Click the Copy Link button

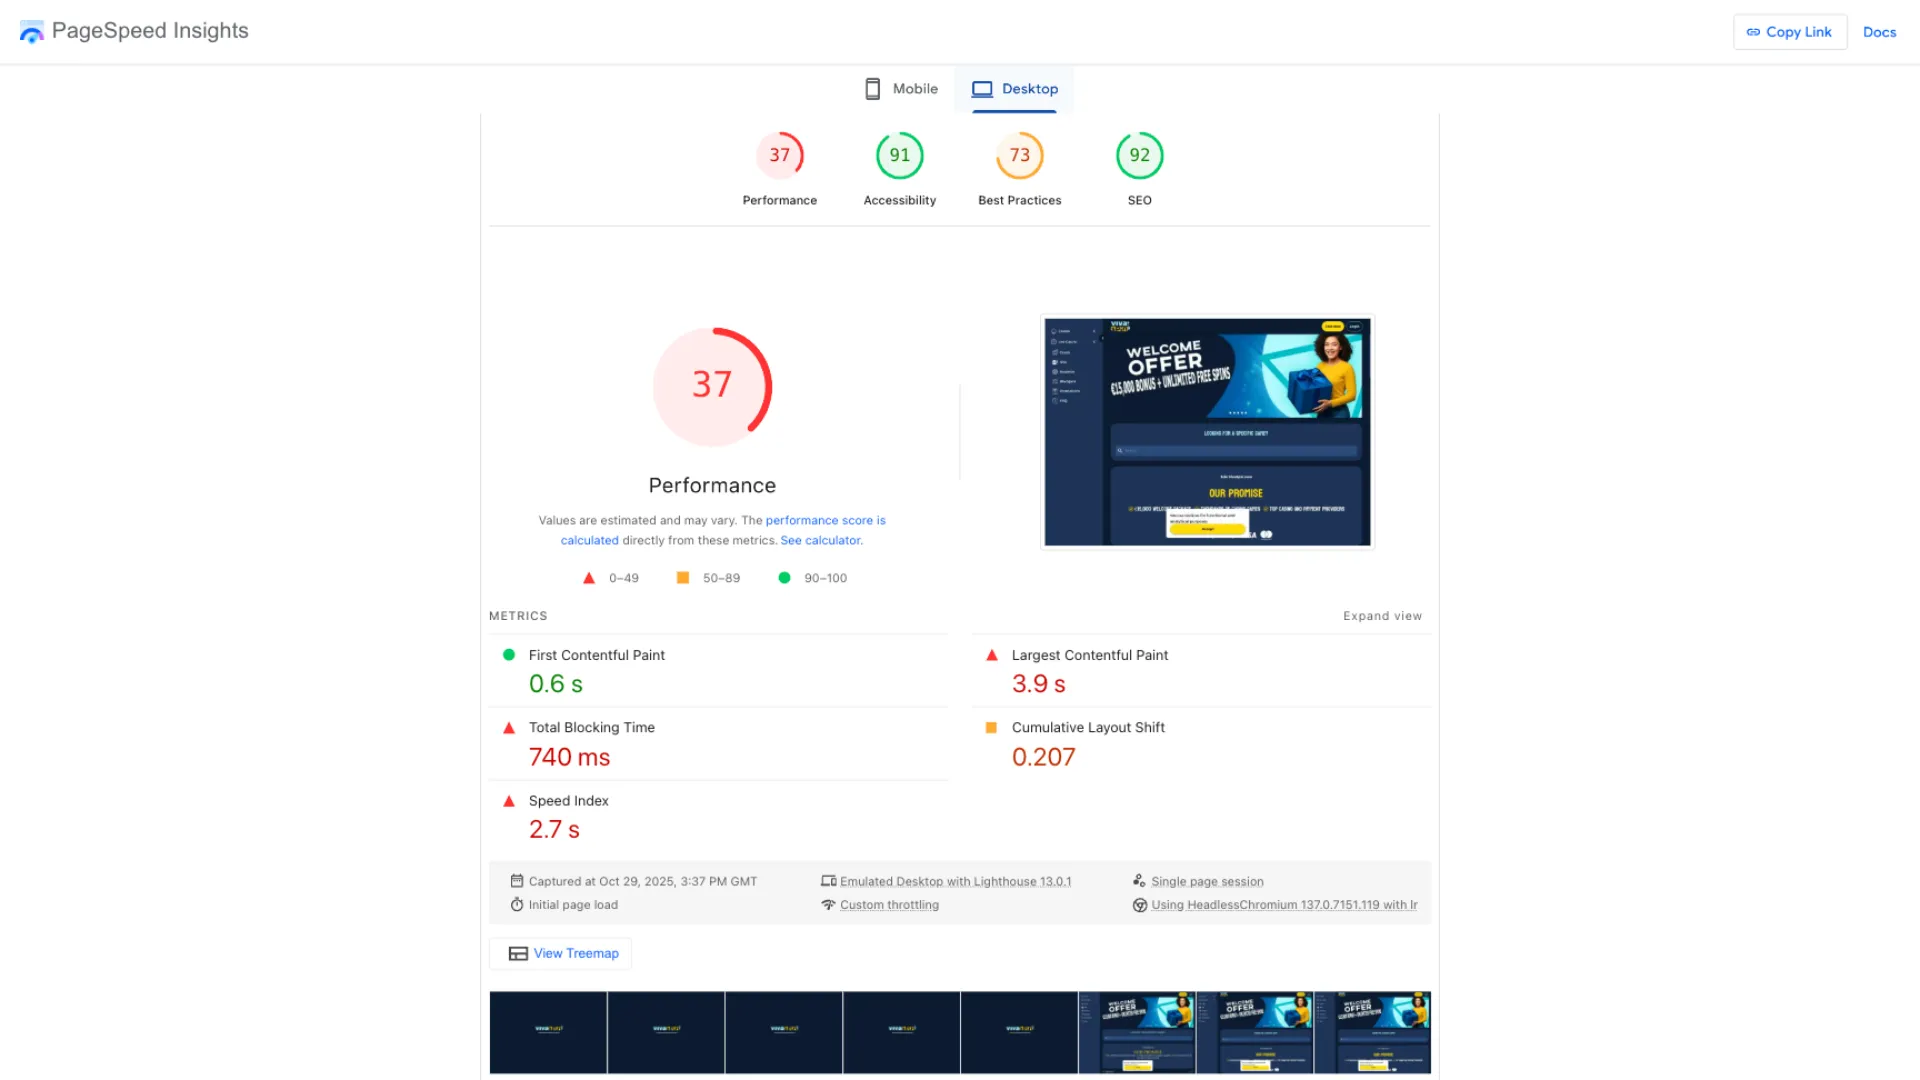[1790, 31]
